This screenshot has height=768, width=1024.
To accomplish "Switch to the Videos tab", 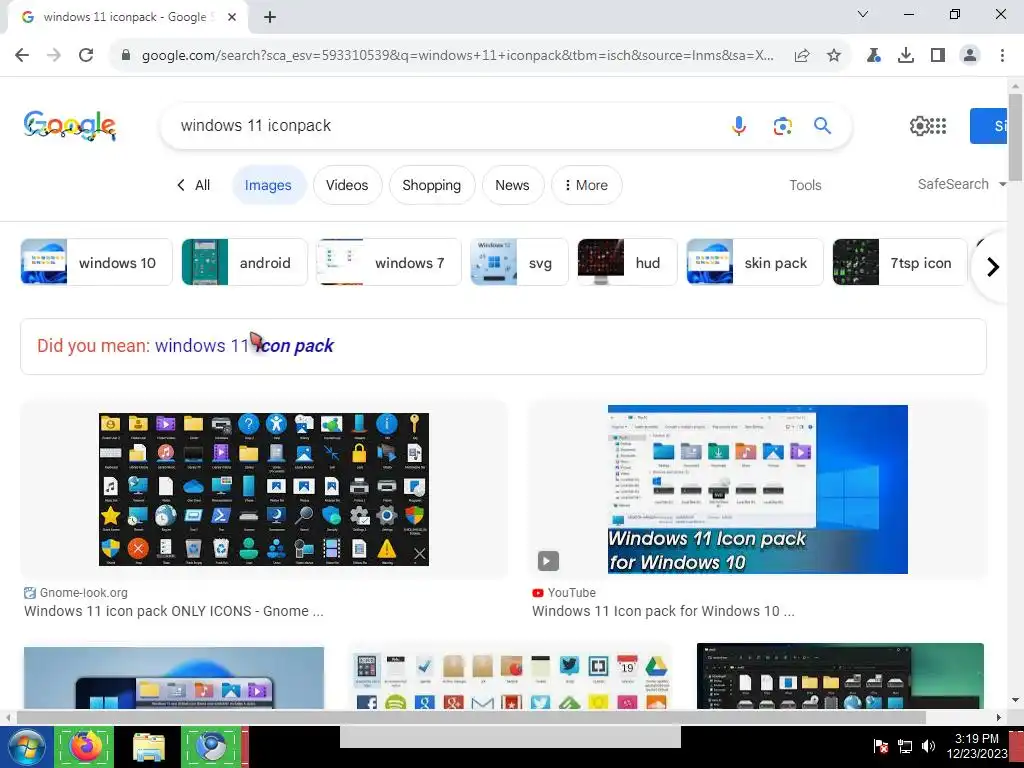I will coord(347,185).
